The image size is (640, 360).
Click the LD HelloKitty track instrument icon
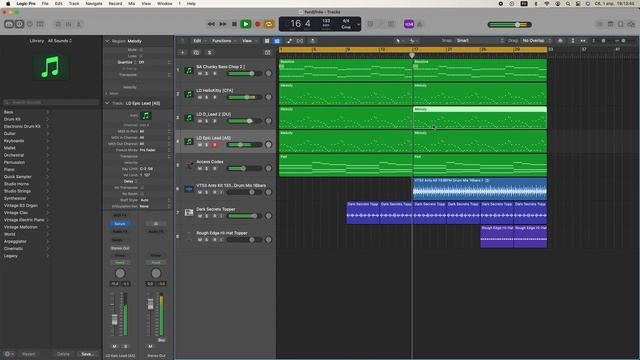tap(189, 94)
